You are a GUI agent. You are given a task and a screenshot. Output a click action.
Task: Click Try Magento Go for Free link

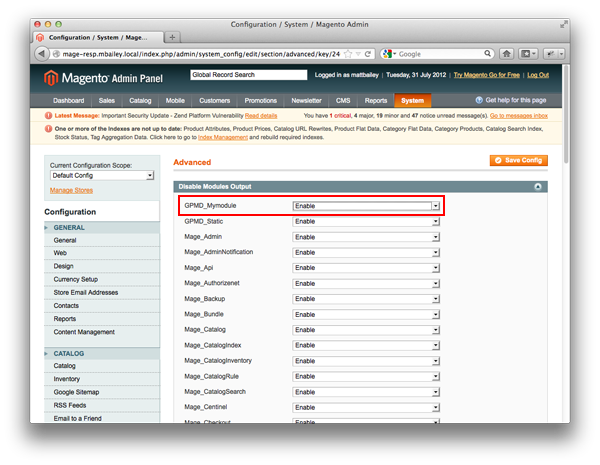[x=486, y=75]
